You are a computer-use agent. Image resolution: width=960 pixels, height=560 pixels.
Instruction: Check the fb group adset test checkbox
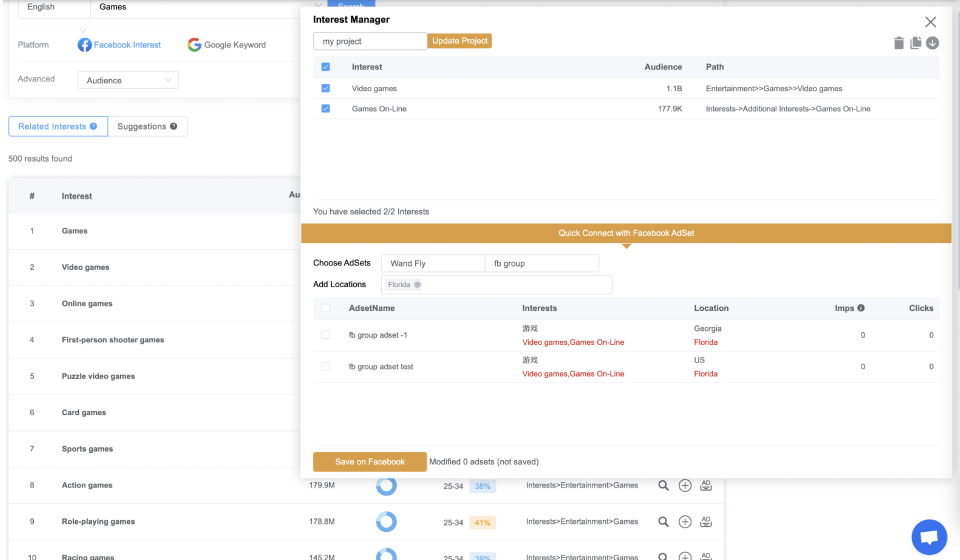tap(326, 367)
